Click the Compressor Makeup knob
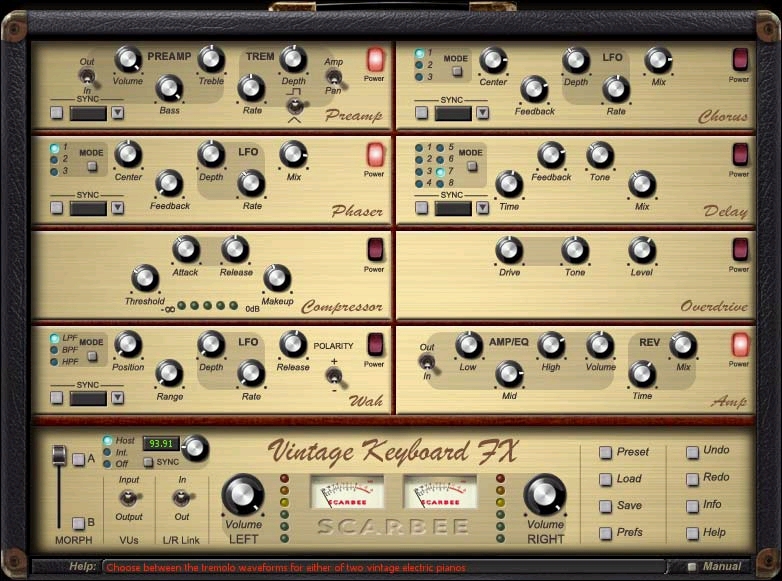This screenshot has height=581, width=782. tap(277, 278)
